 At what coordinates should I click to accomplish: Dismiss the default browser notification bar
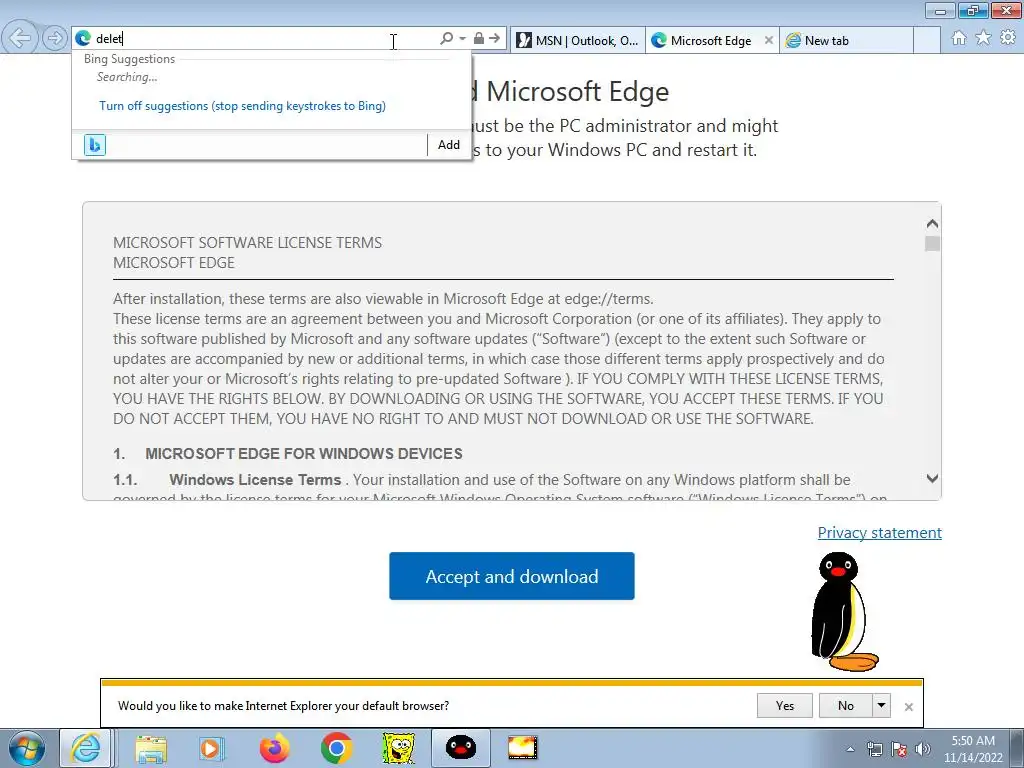[x=908, y=707]
